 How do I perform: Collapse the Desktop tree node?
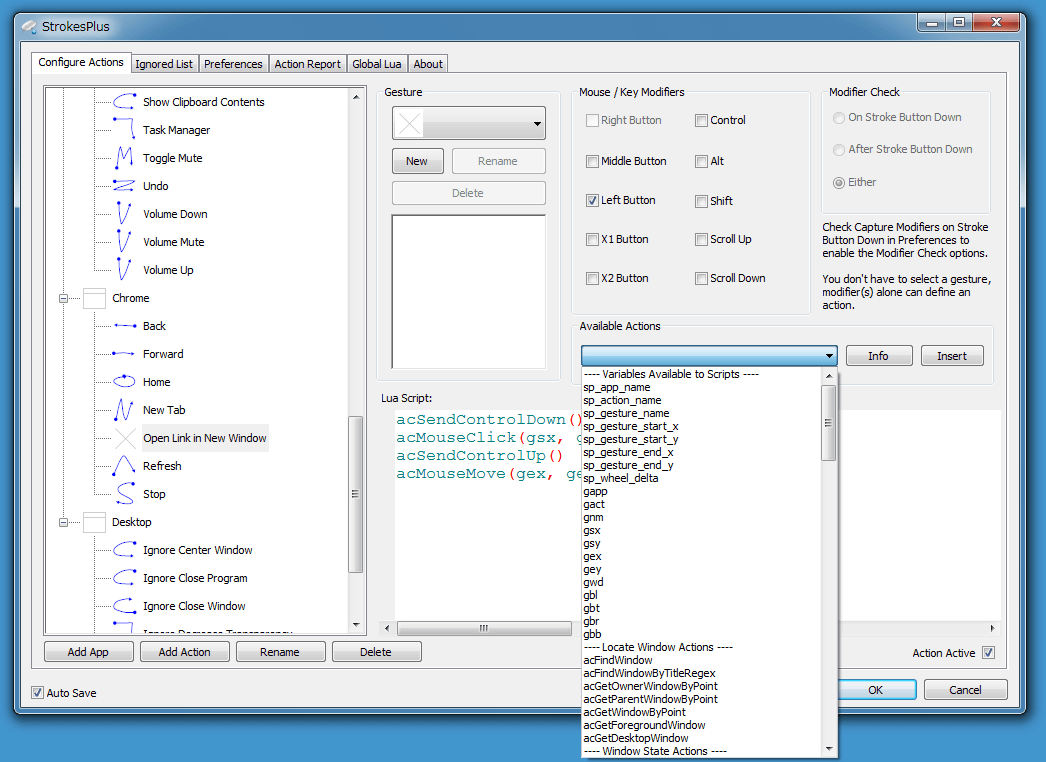pos(63,522)
